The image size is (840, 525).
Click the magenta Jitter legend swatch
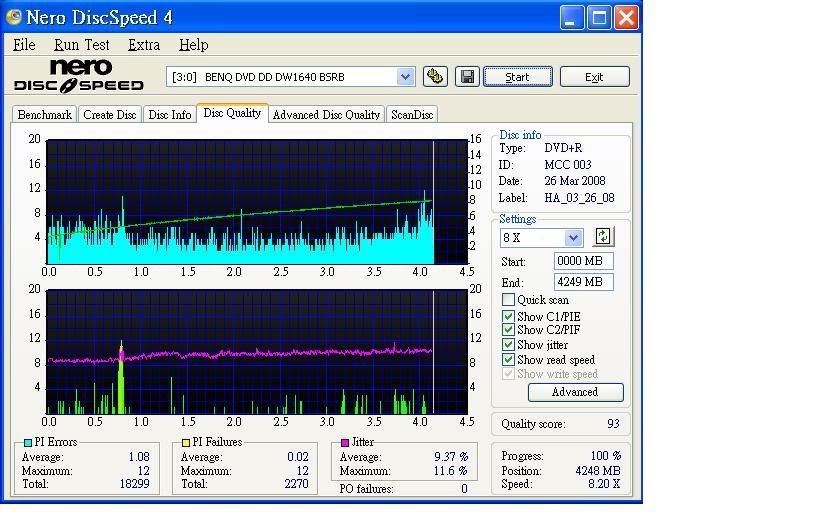pos(345,443)
